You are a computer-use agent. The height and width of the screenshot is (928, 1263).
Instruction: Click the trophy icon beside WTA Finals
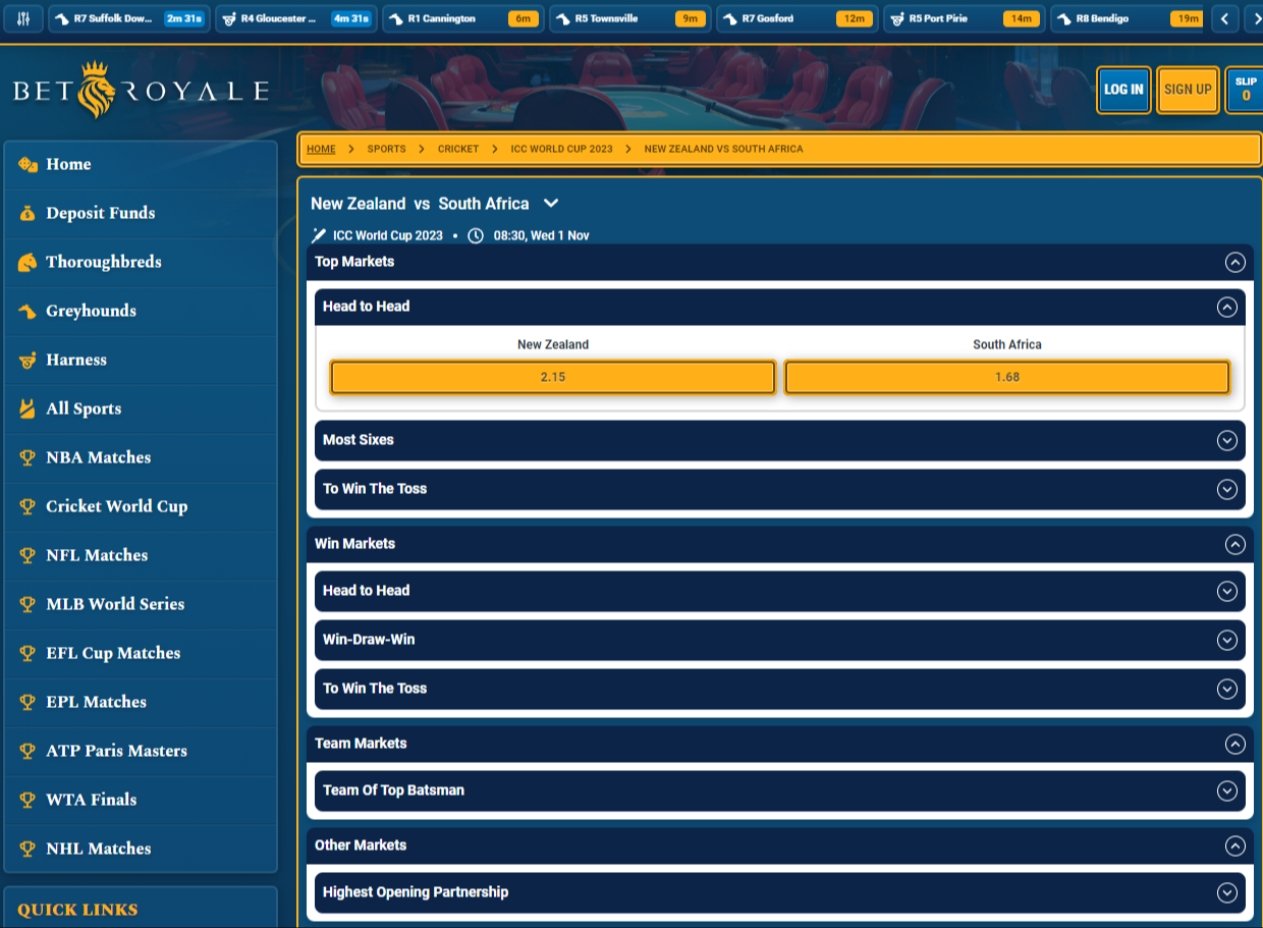[28, 800]
